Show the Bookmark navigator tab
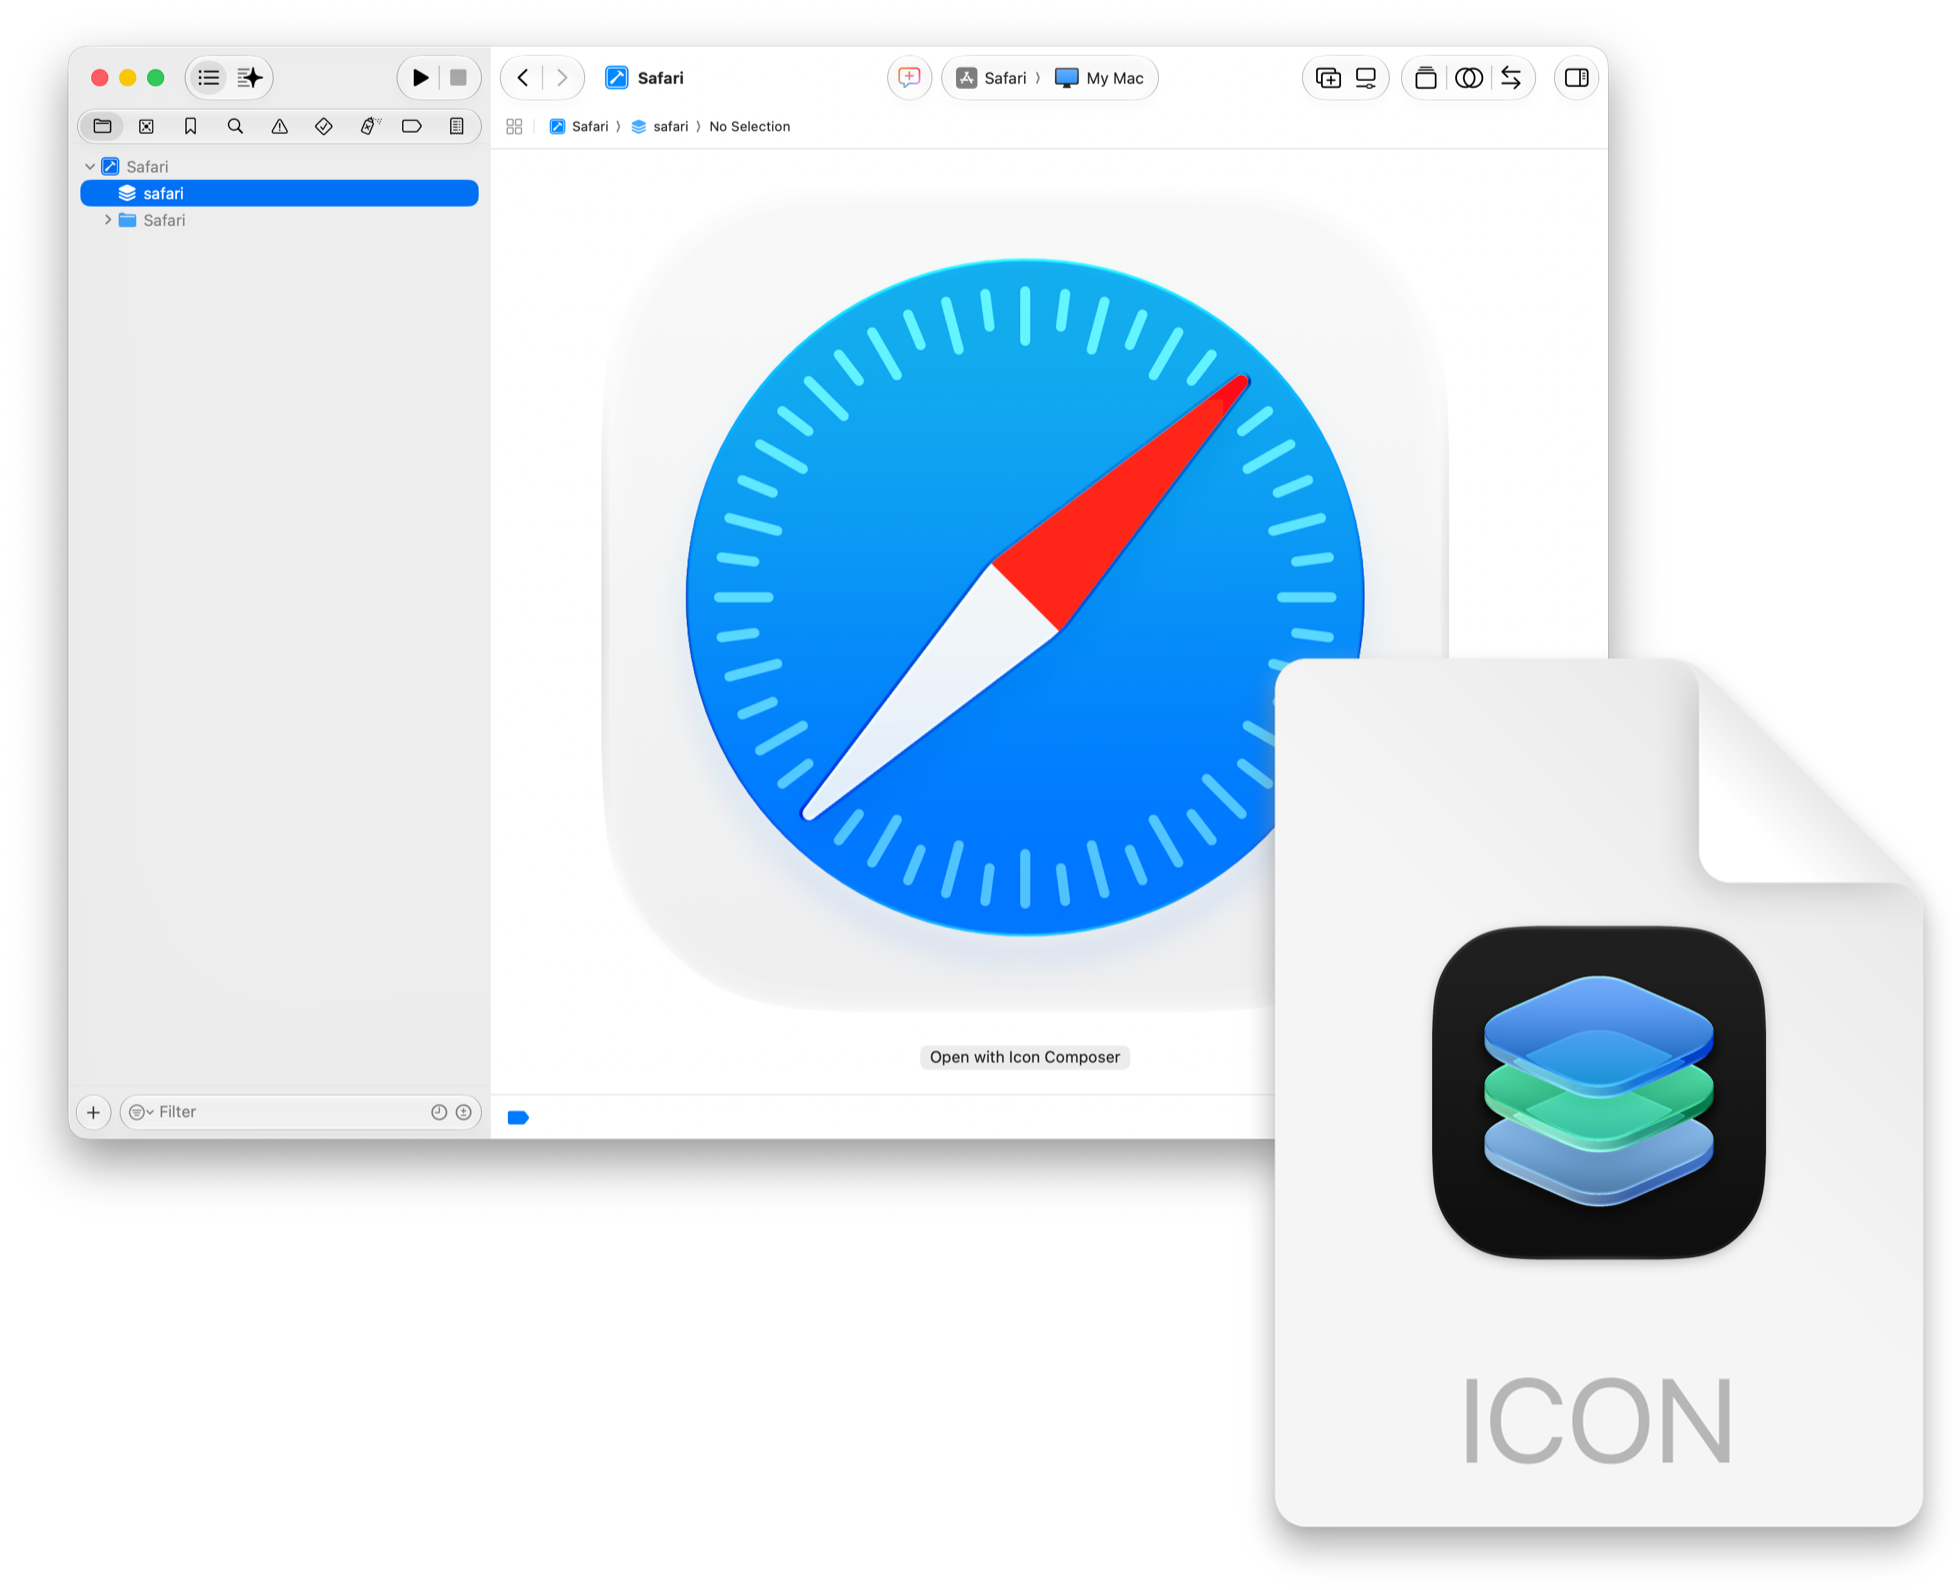The image size is (1960, 1590). (190, 126)
